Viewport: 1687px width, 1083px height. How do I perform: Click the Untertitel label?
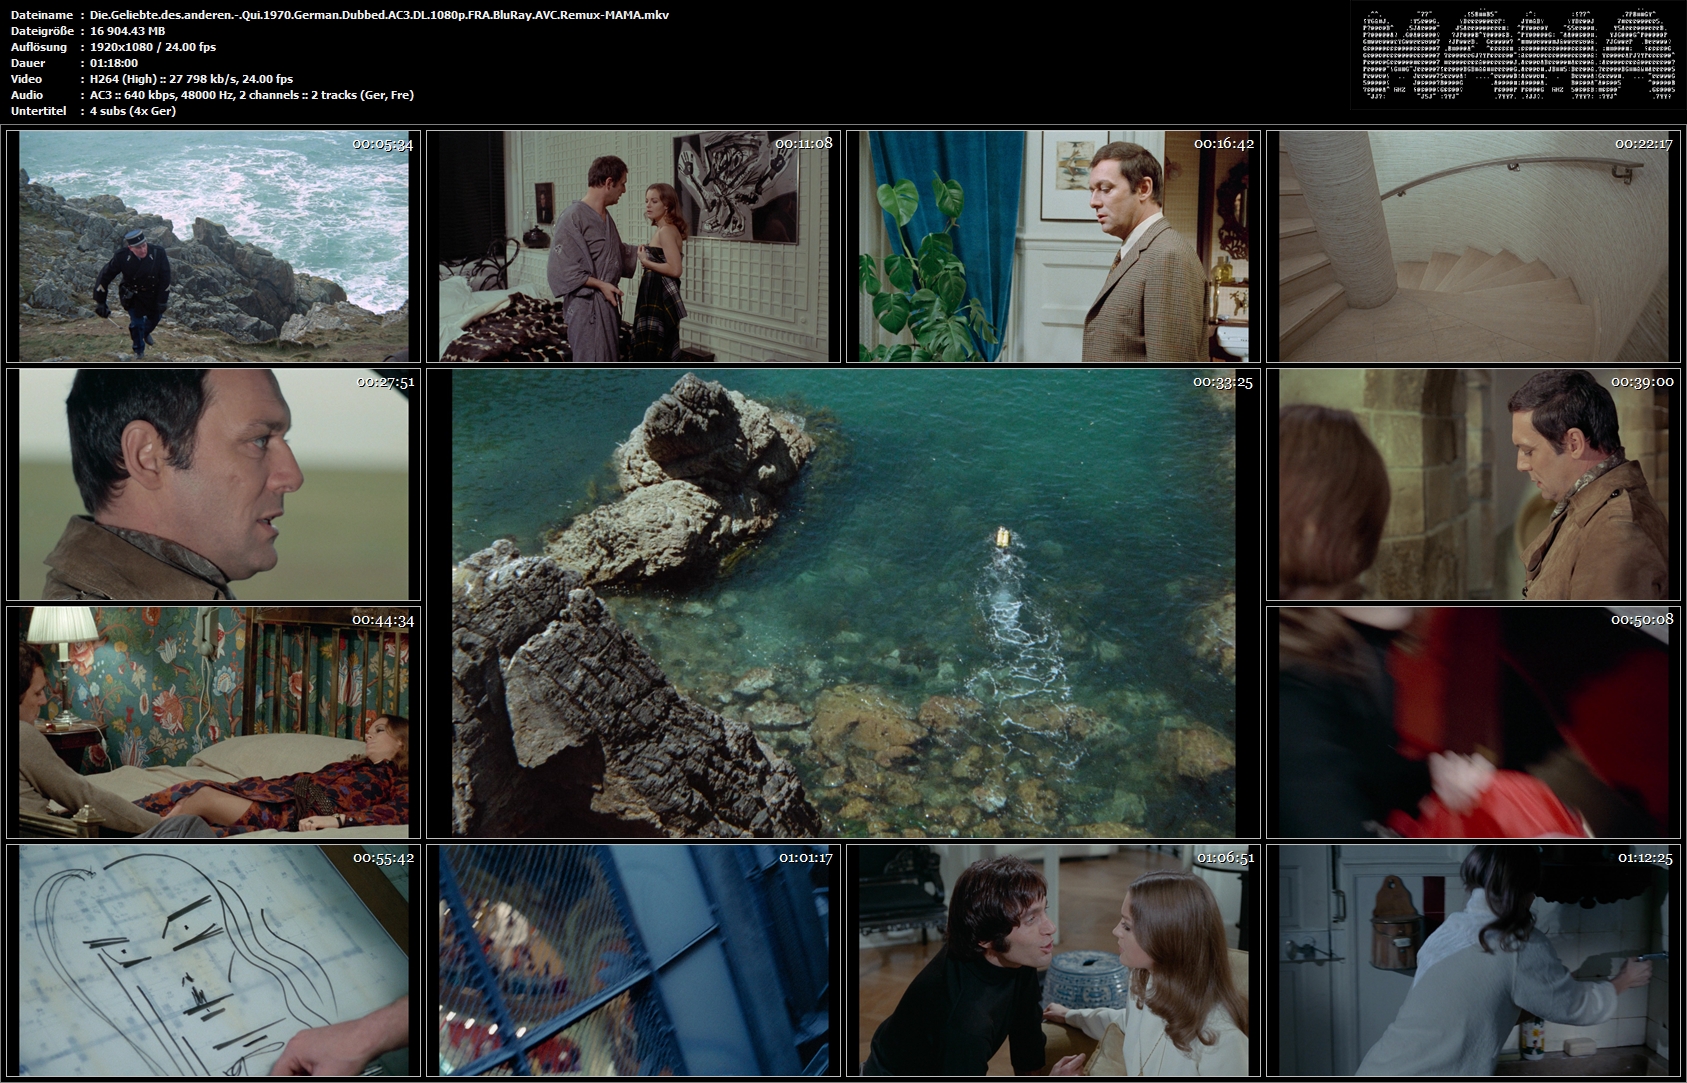pyautogui.click(x=38, y=111)
